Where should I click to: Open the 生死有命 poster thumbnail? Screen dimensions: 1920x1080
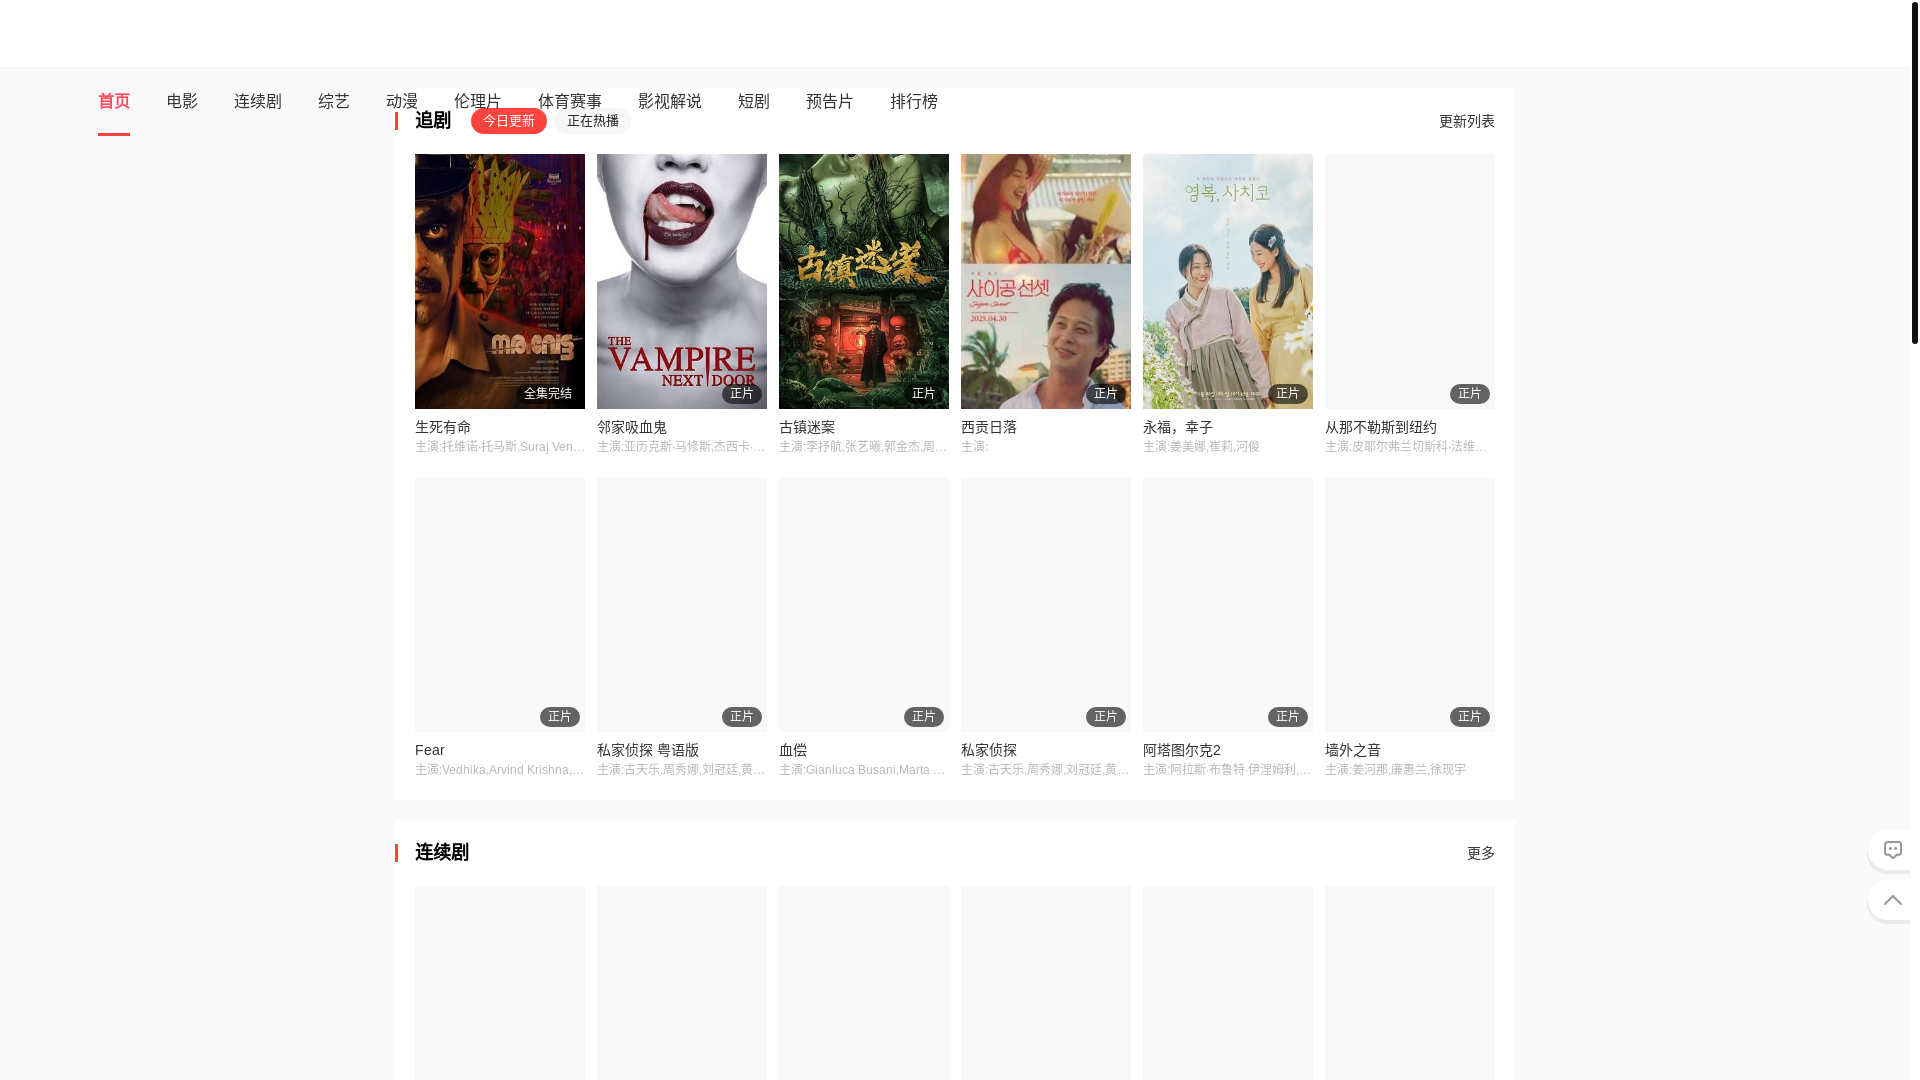500,281
